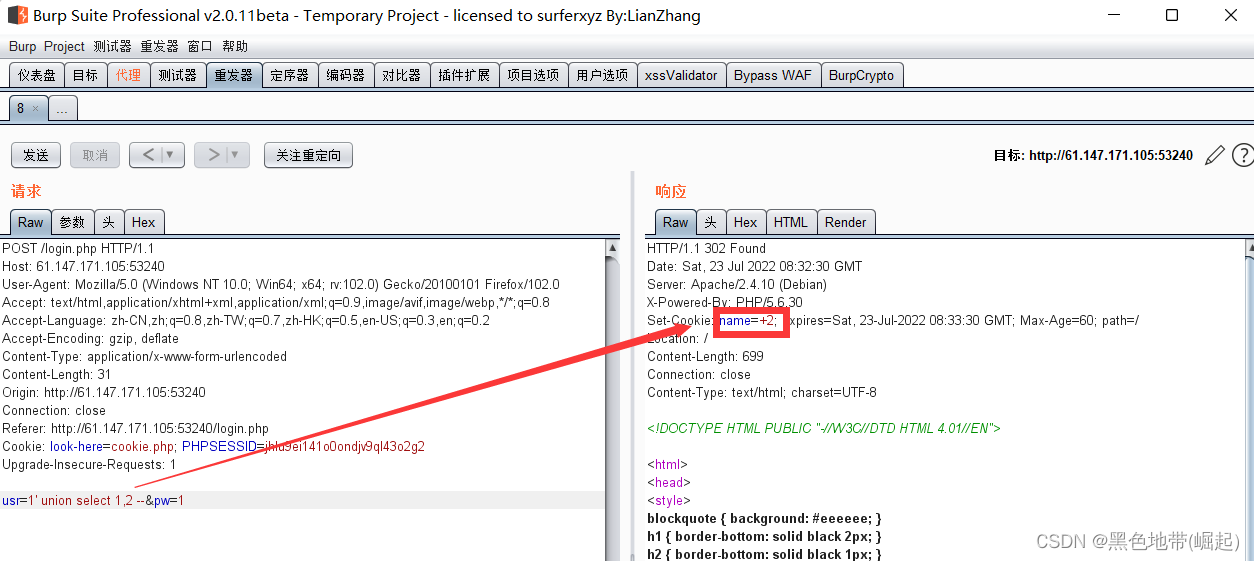Click the pencil icon to edit the target
Screen dimensions: 1254x561
coord(1214,155)
